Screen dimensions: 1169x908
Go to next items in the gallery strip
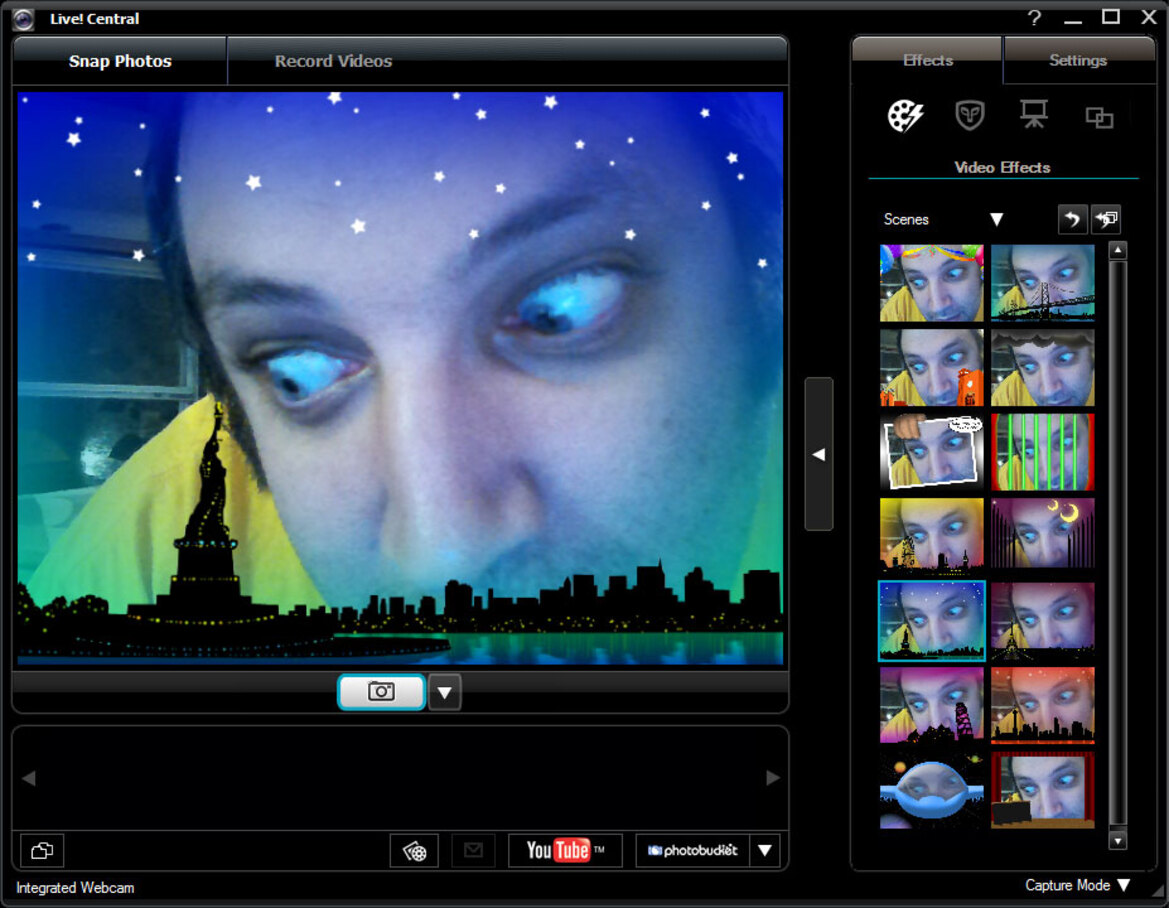pyautogui.click(x=773, y=778)
